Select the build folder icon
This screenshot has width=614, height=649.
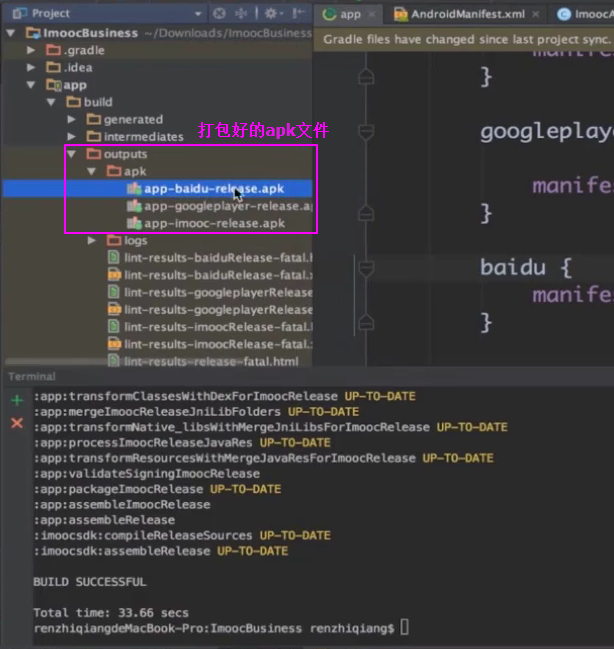74,102
